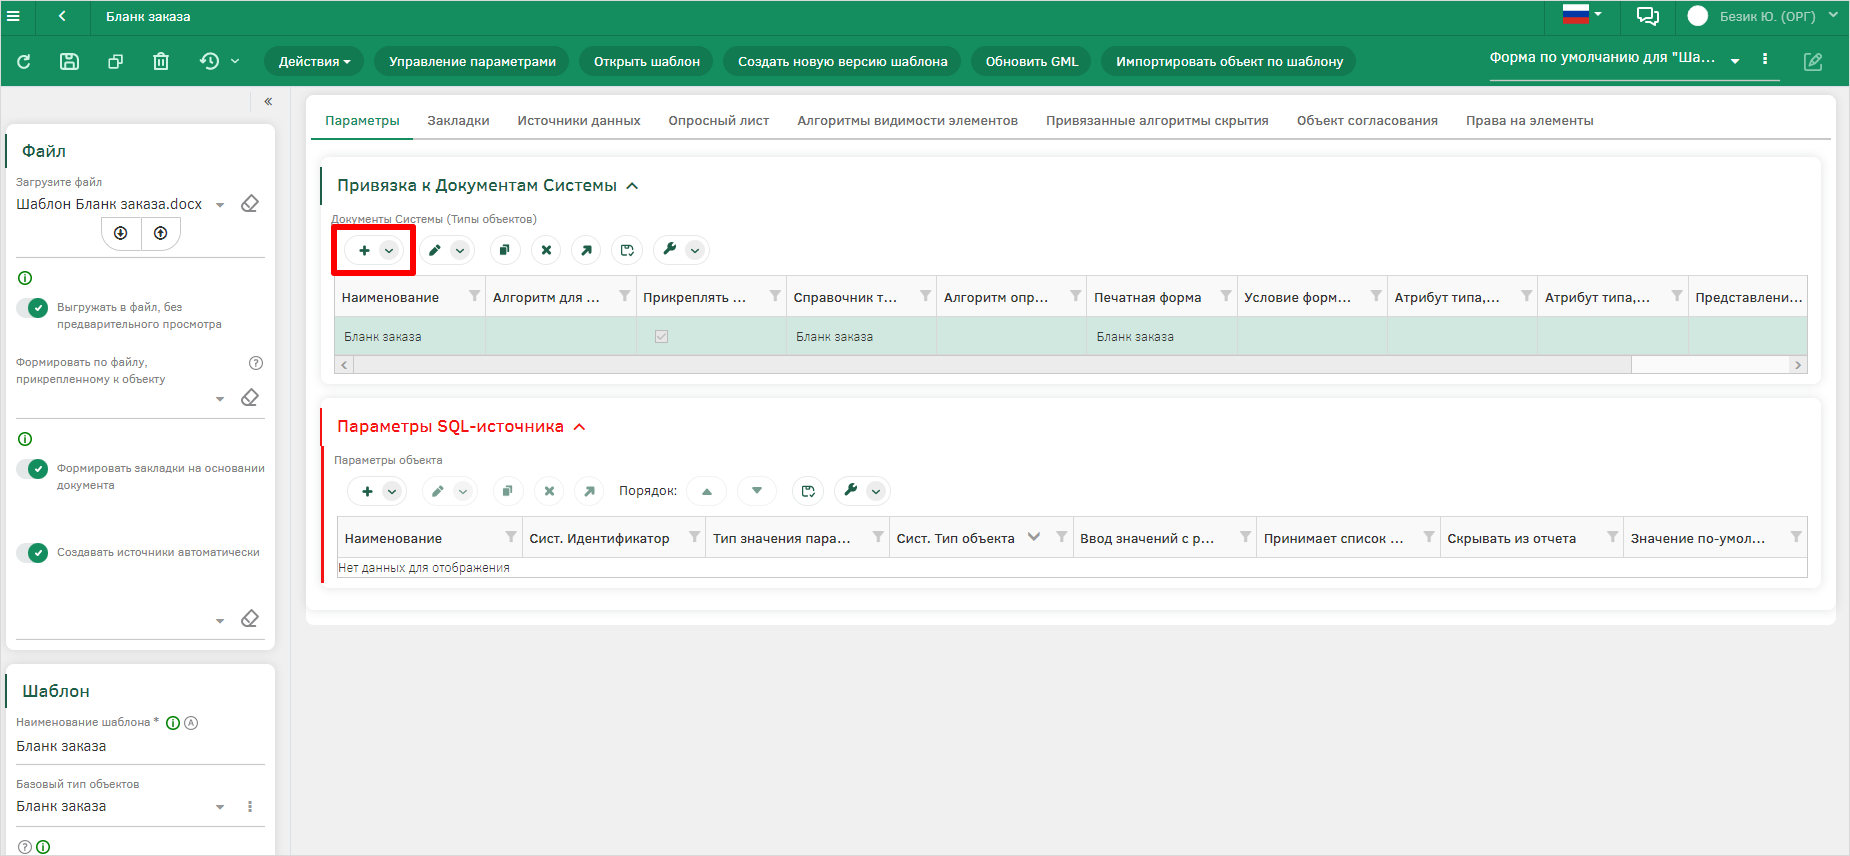Screen dimensions: 1850x856
Task: Save the form with the diskette icon
Action: [x=69, y=62]
